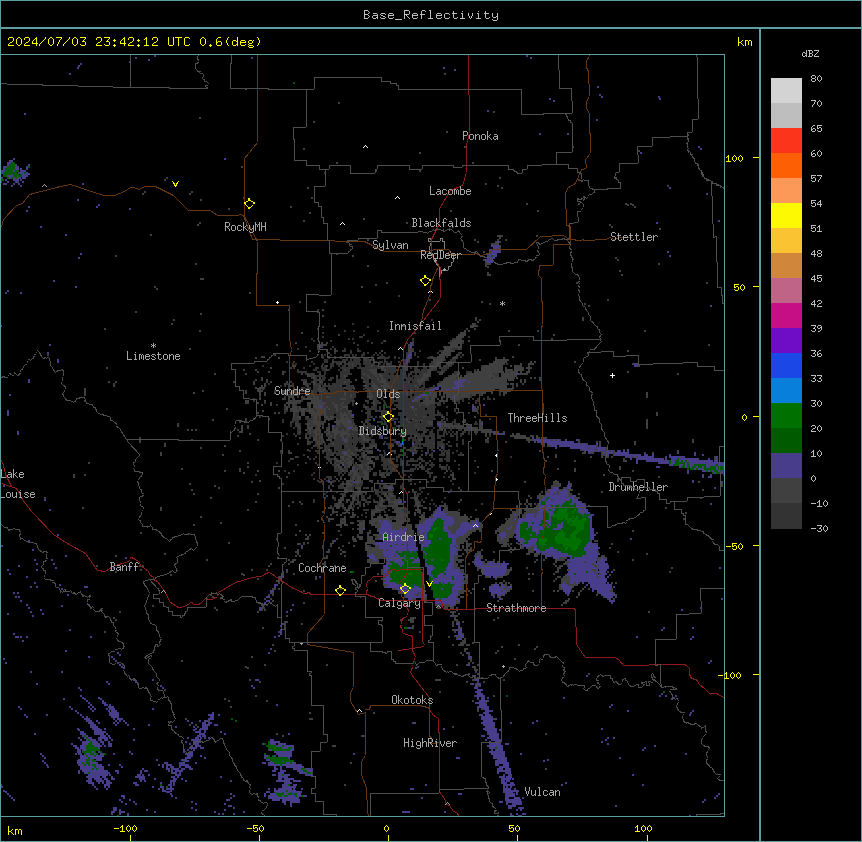Click the Okotoks city label

(412, 700)
